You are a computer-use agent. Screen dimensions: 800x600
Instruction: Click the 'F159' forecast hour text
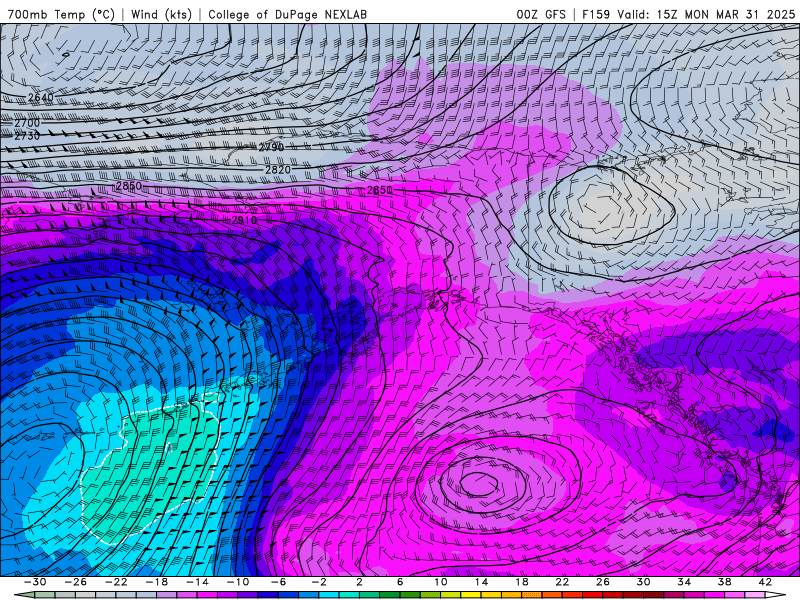pos(596,14)
